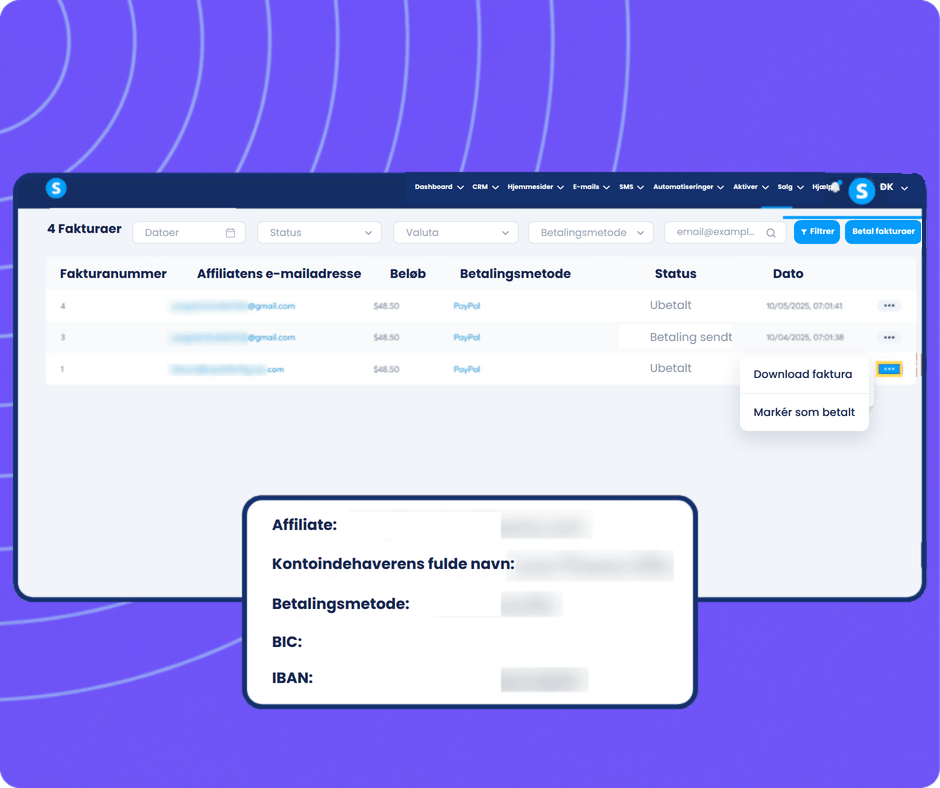Select Markér som betalt menu entry
940x788 pixels.
pyautogui.click(x=804, y=412)
